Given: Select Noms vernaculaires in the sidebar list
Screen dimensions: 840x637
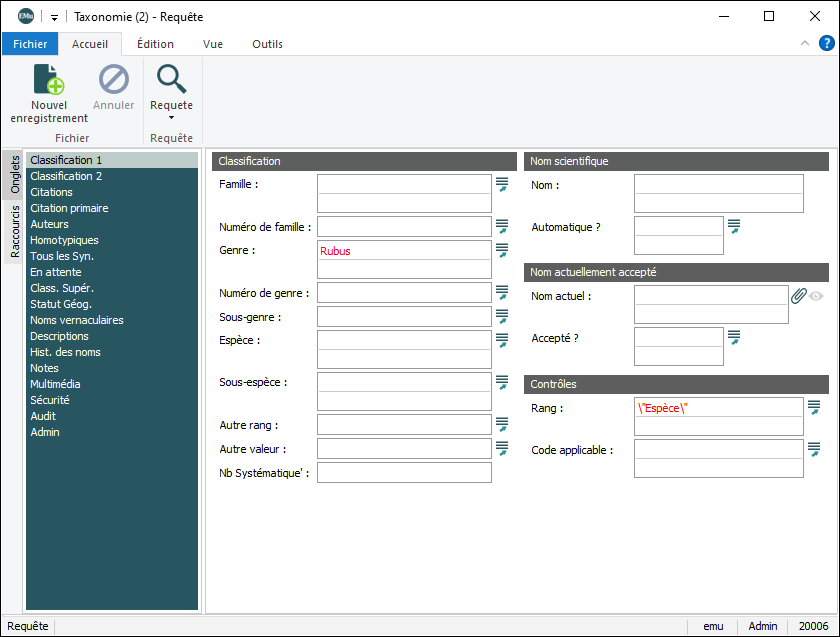Looking at the screenshot, I should point(77,320).
